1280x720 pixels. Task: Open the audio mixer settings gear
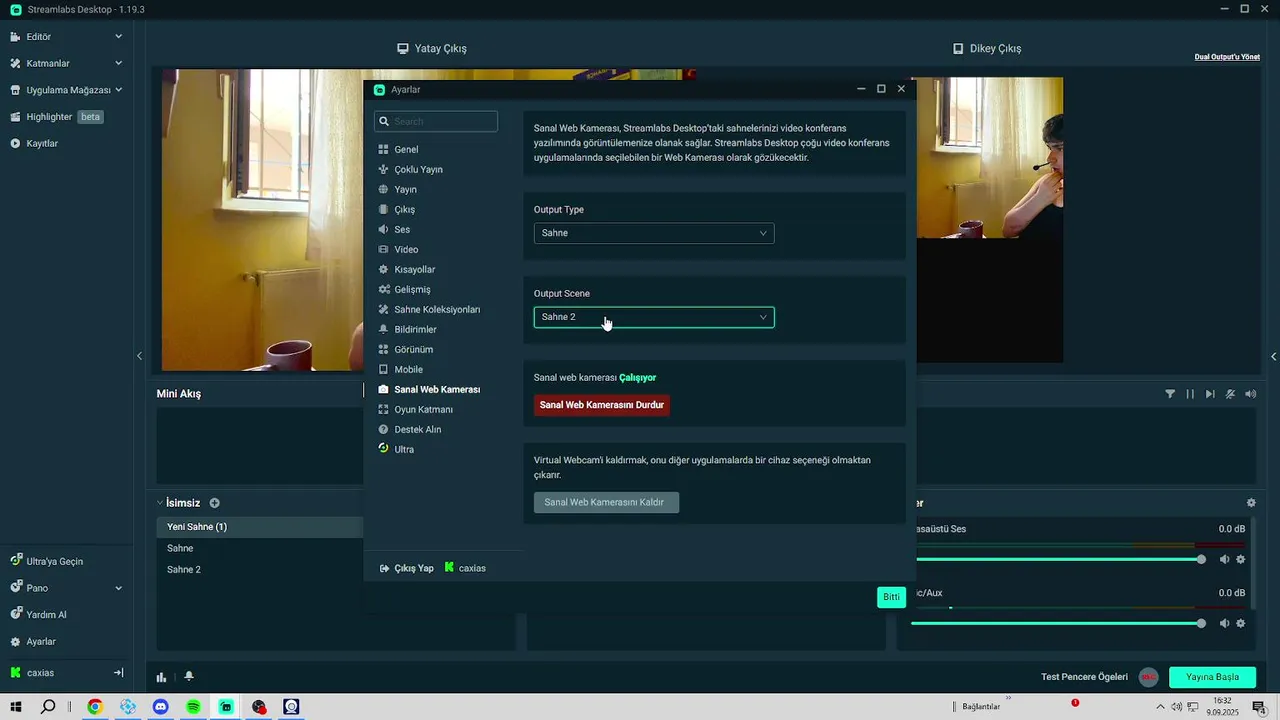click(1251, 503)
